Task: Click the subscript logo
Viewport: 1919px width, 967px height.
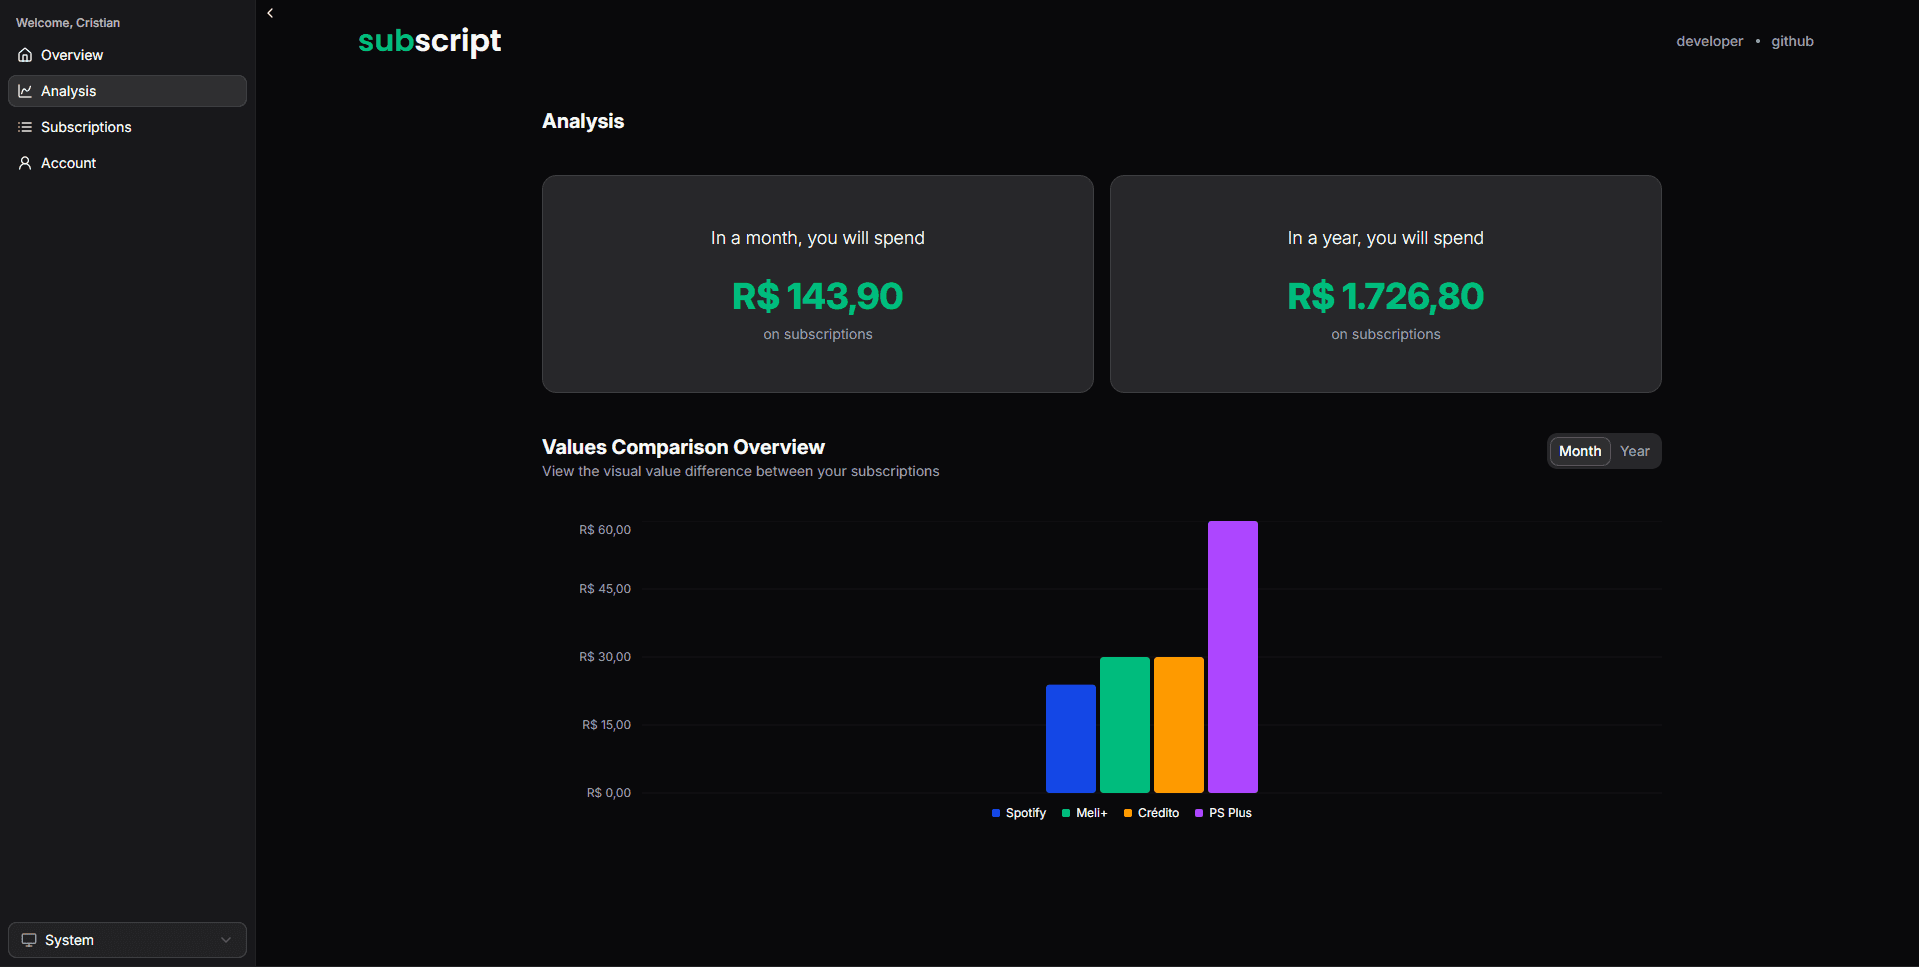Action: tap(429, 41)
